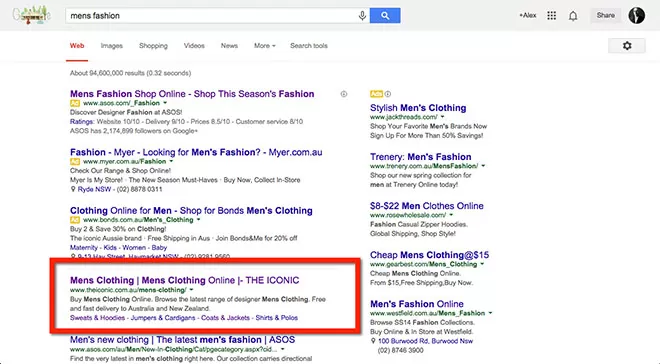This screenshot has width=660, height=364.
Task: Expand arrow next to www.asos.com/_Fashion
Action: pyautogui.click(x=165, y=103)
